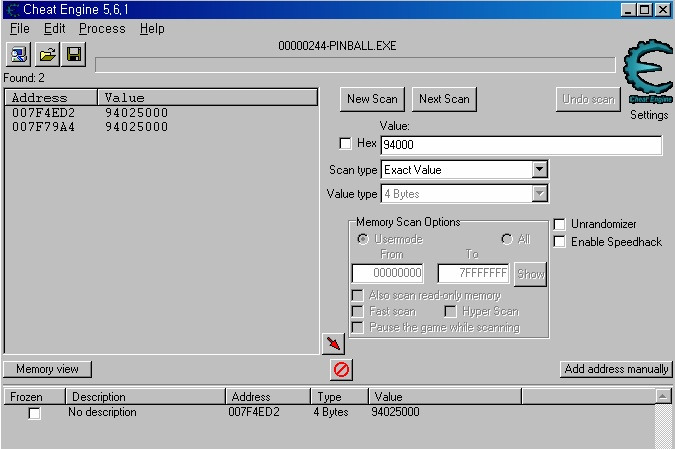Click the Value input field containing 94000
The image size is (675, 449).
(521, 145)
